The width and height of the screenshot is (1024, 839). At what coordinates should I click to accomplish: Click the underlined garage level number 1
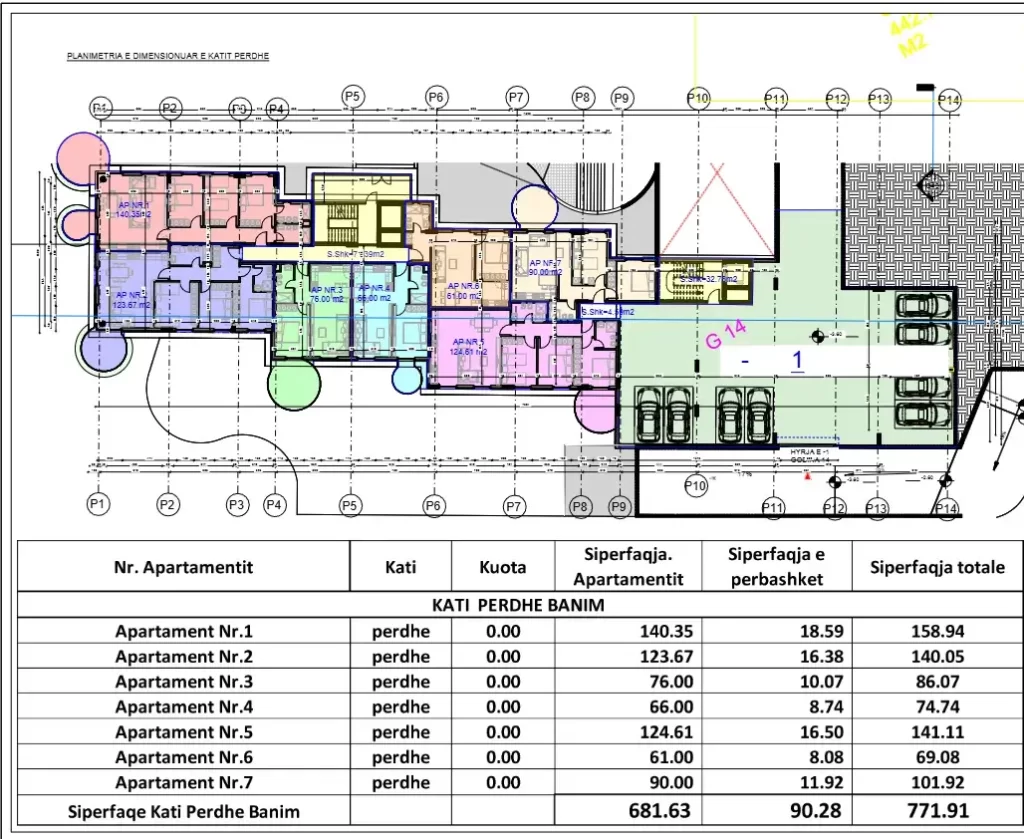(797, 360)
